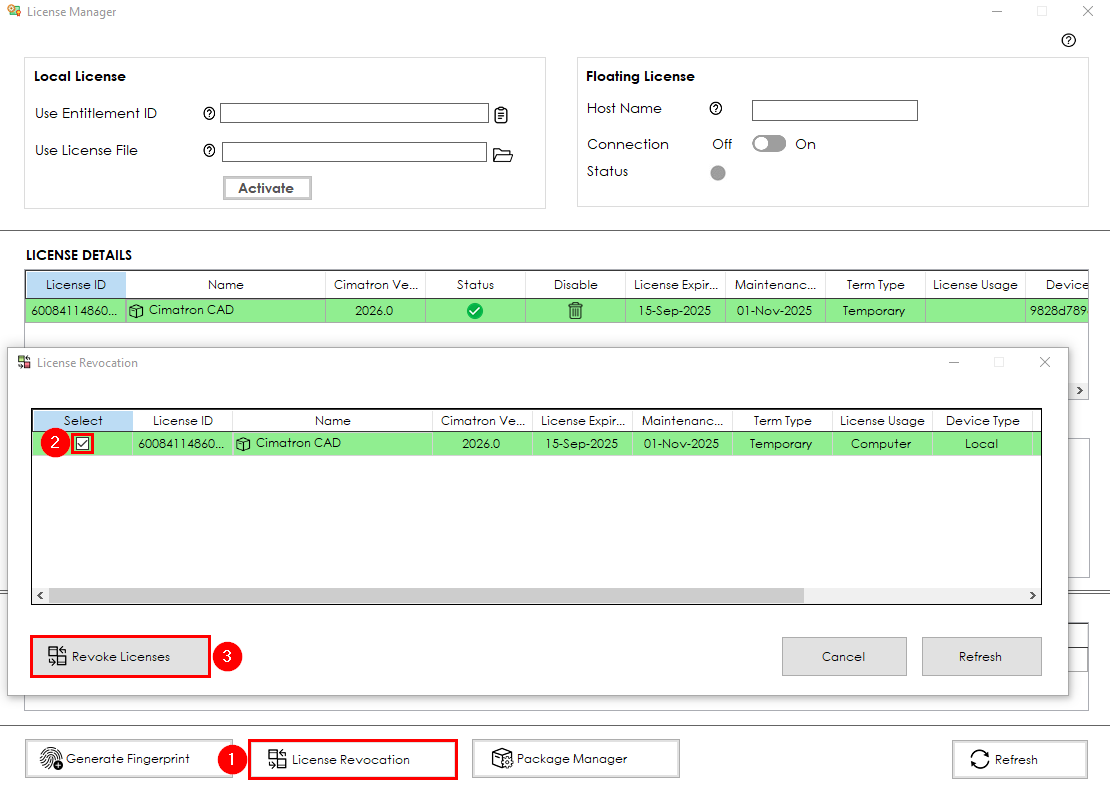Click the help icon at top right corner
1110x787 pixels.
point(1068,41)
